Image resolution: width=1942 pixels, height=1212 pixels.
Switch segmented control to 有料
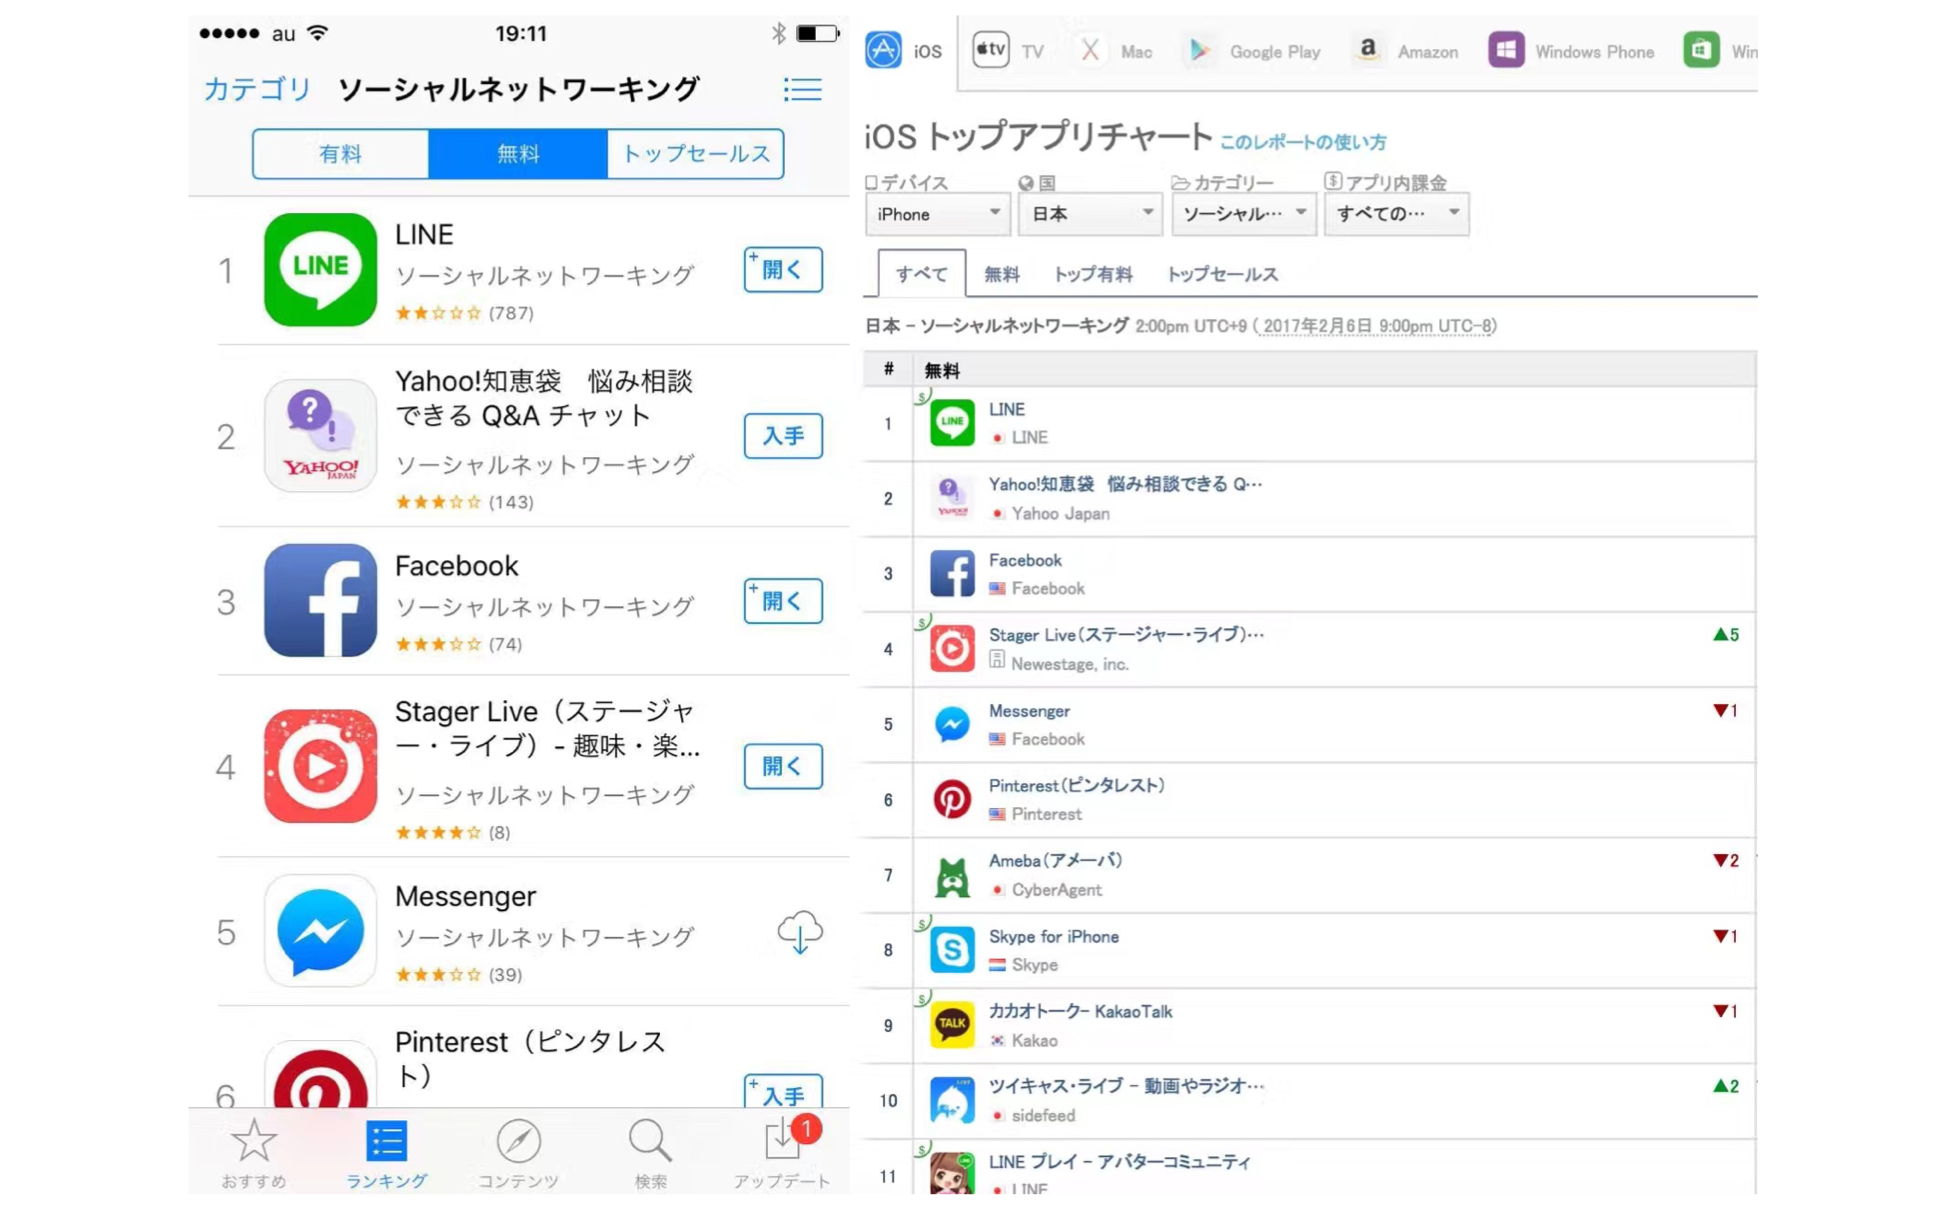point(340,154)
